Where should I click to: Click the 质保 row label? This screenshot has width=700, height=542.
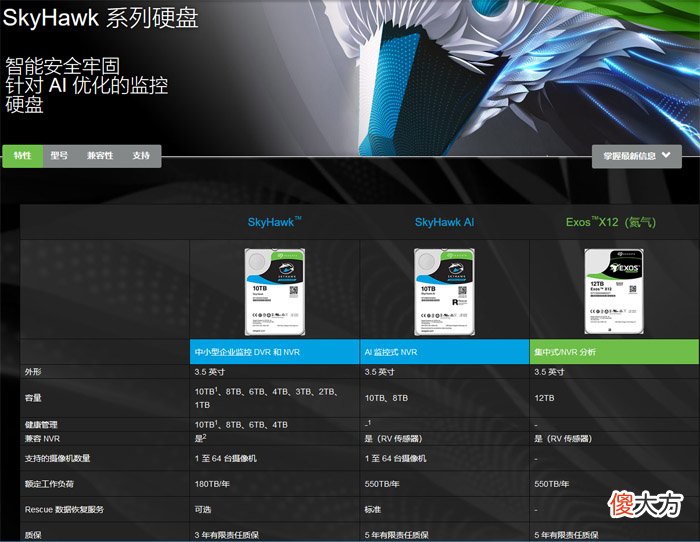pyautogui.click(x=33, y=535)
